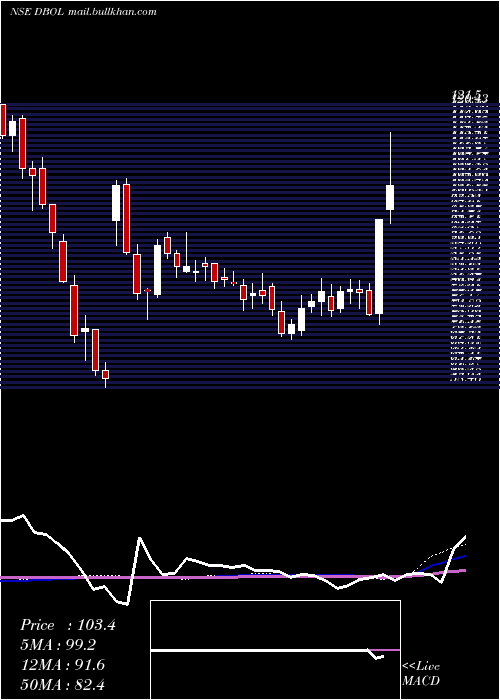Click the top price label 124.5 on axis
This screenshot has height=700, width=500.
[x=467, y=94]
